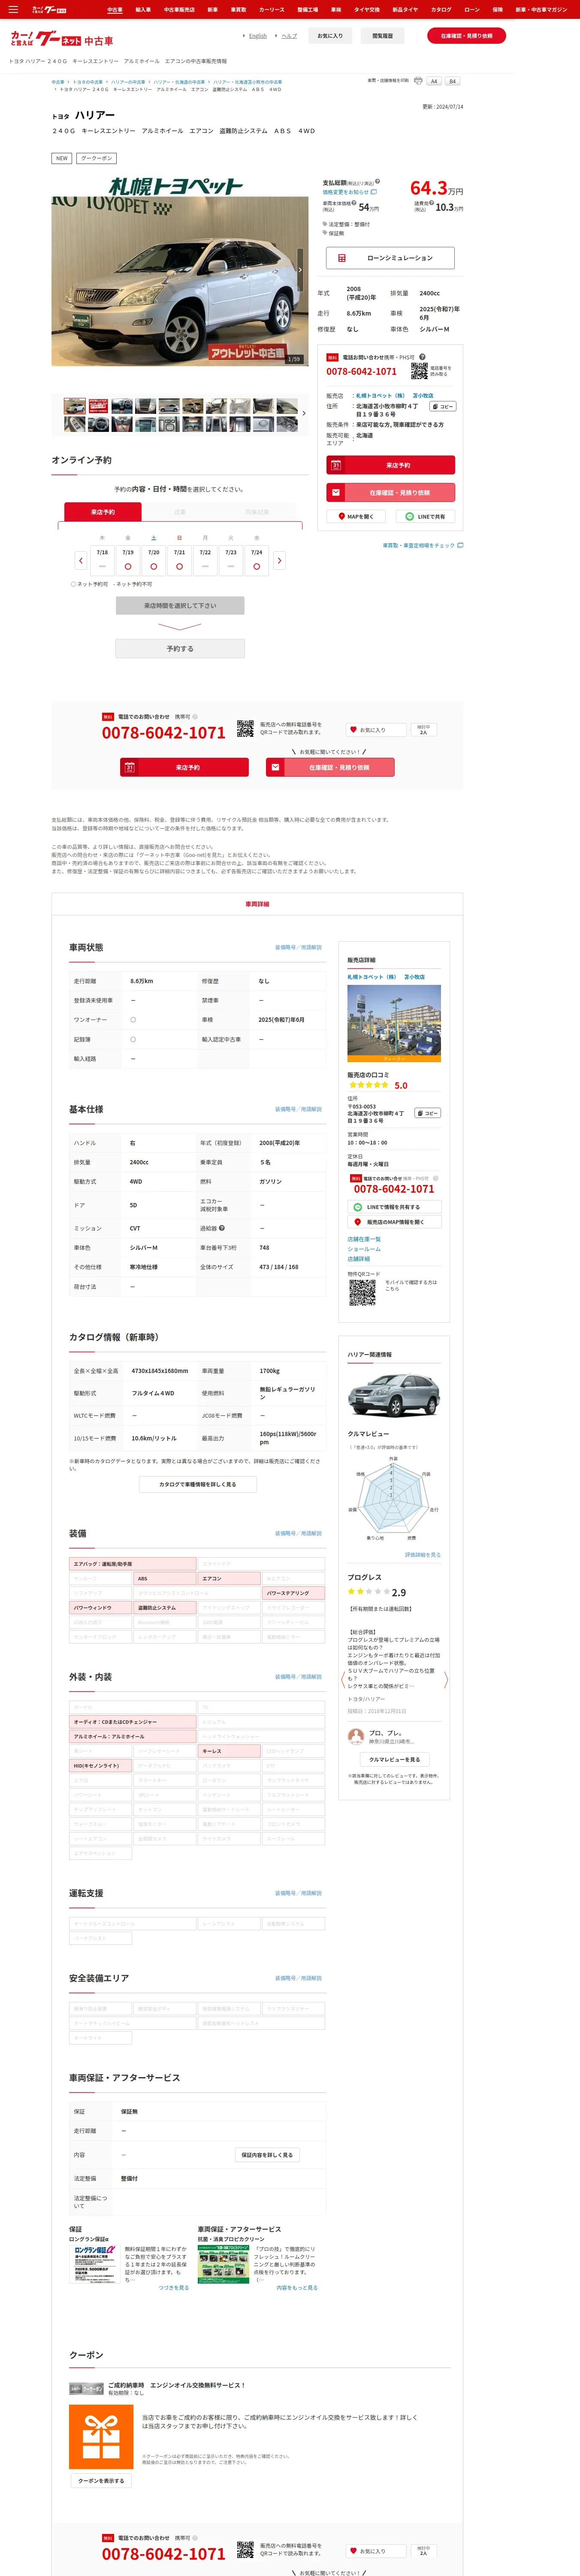Open 札幌トヨペット（株）苫小牧店 link in sidebar
Viewport: 580px width, 2576px height.
(386, 977)
